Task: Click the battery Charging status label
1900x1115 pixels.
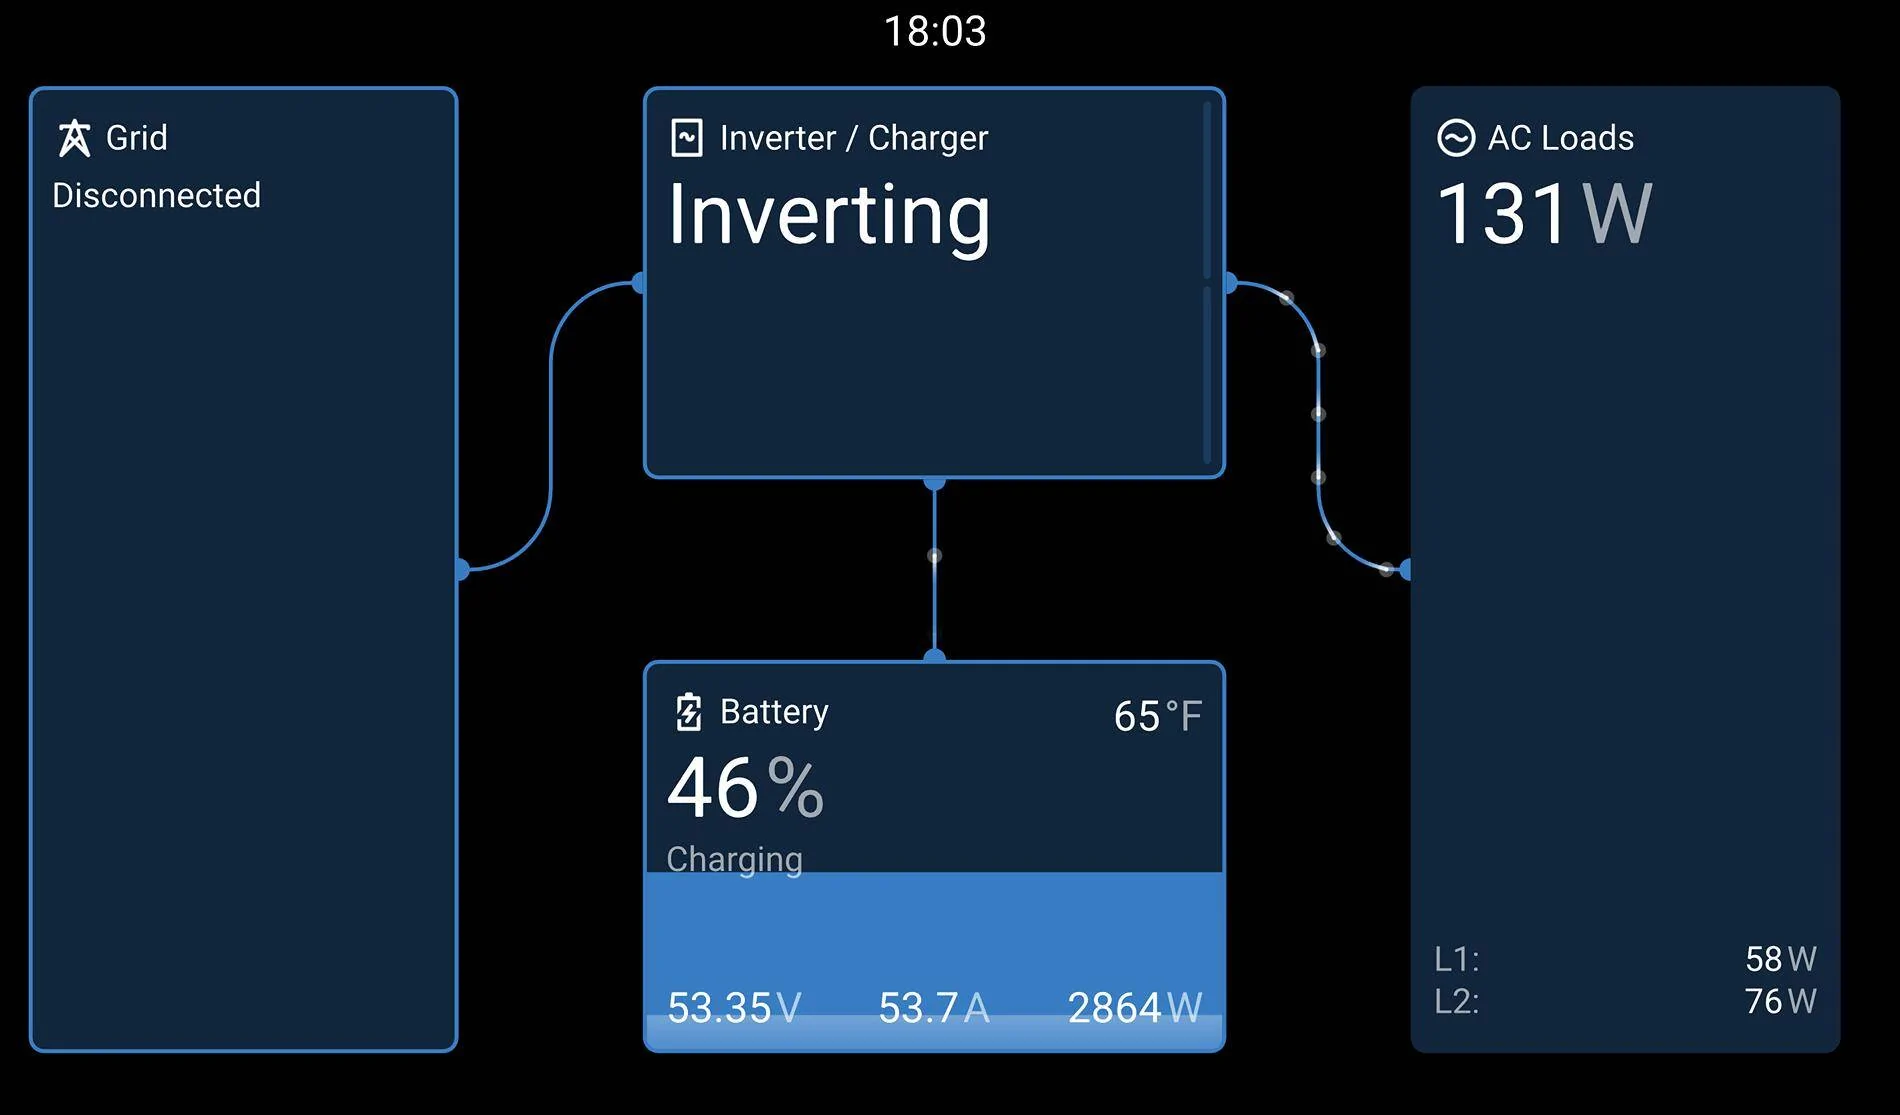Action: (x=734, y=859)
